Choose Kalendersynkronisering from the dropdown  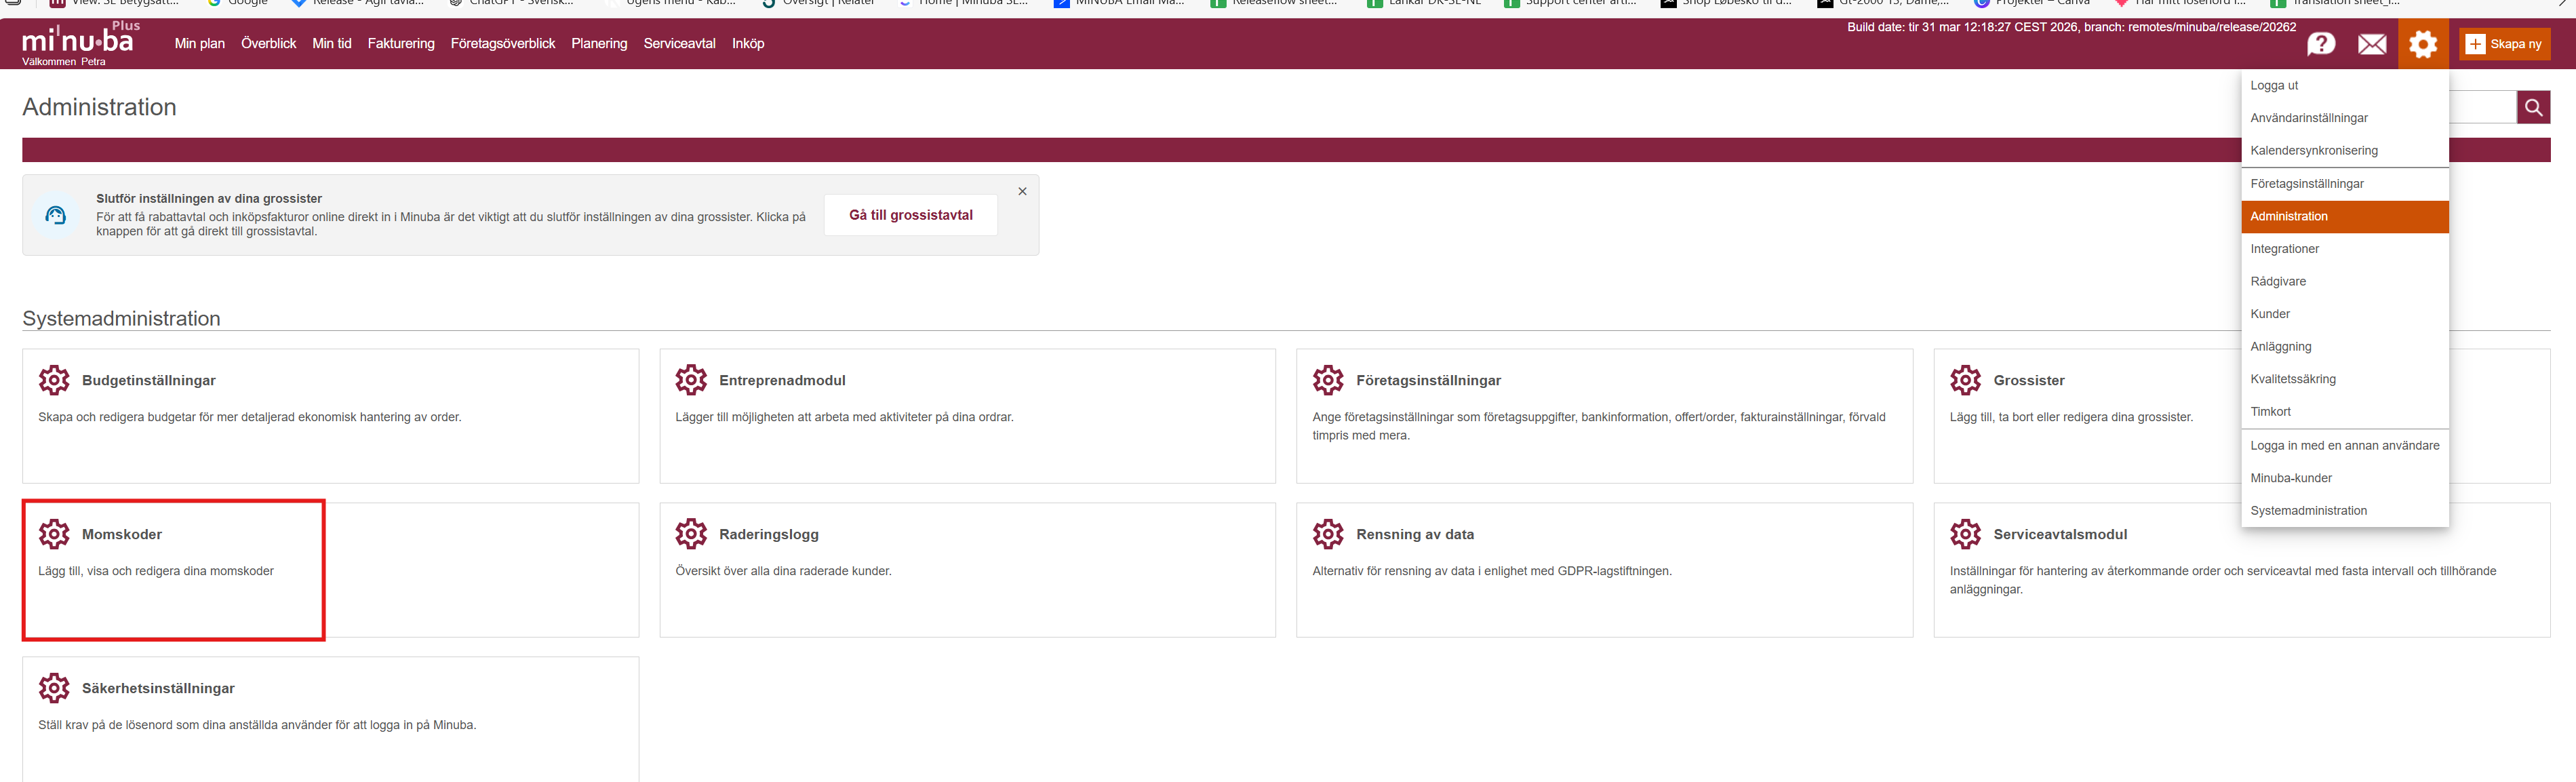(2313, 151)
